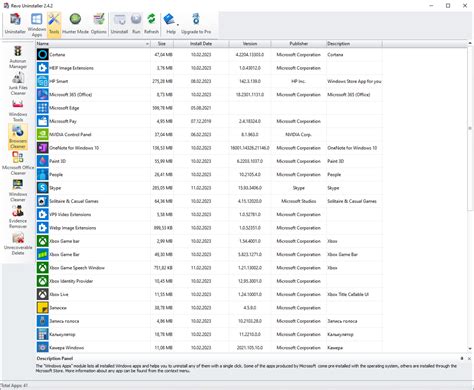Viewport: 474px width, 390px height.
Task: Select the Записки app row
Action: 209,308
